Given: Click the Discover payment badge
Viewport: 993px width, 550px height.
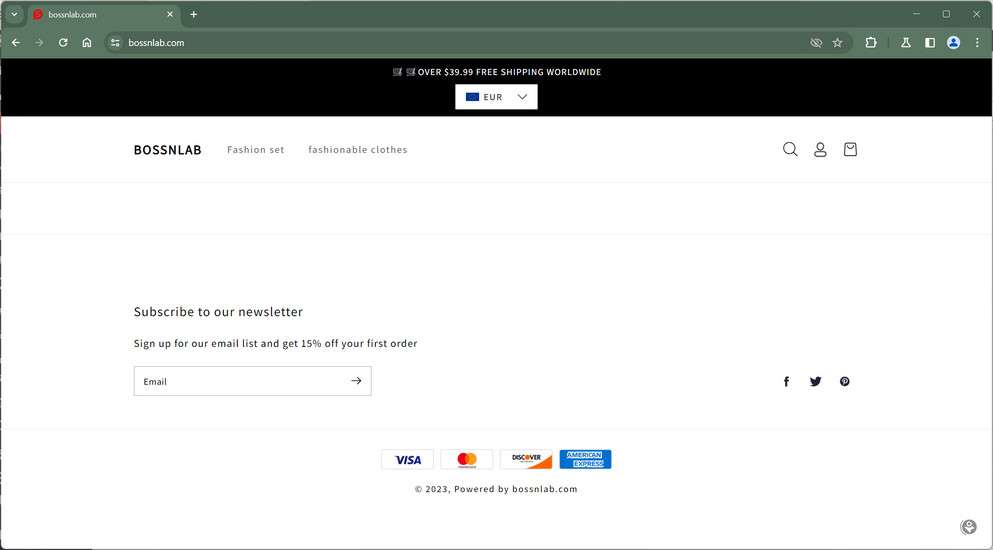Looking at the screenshot, I should tap(526, 459).
